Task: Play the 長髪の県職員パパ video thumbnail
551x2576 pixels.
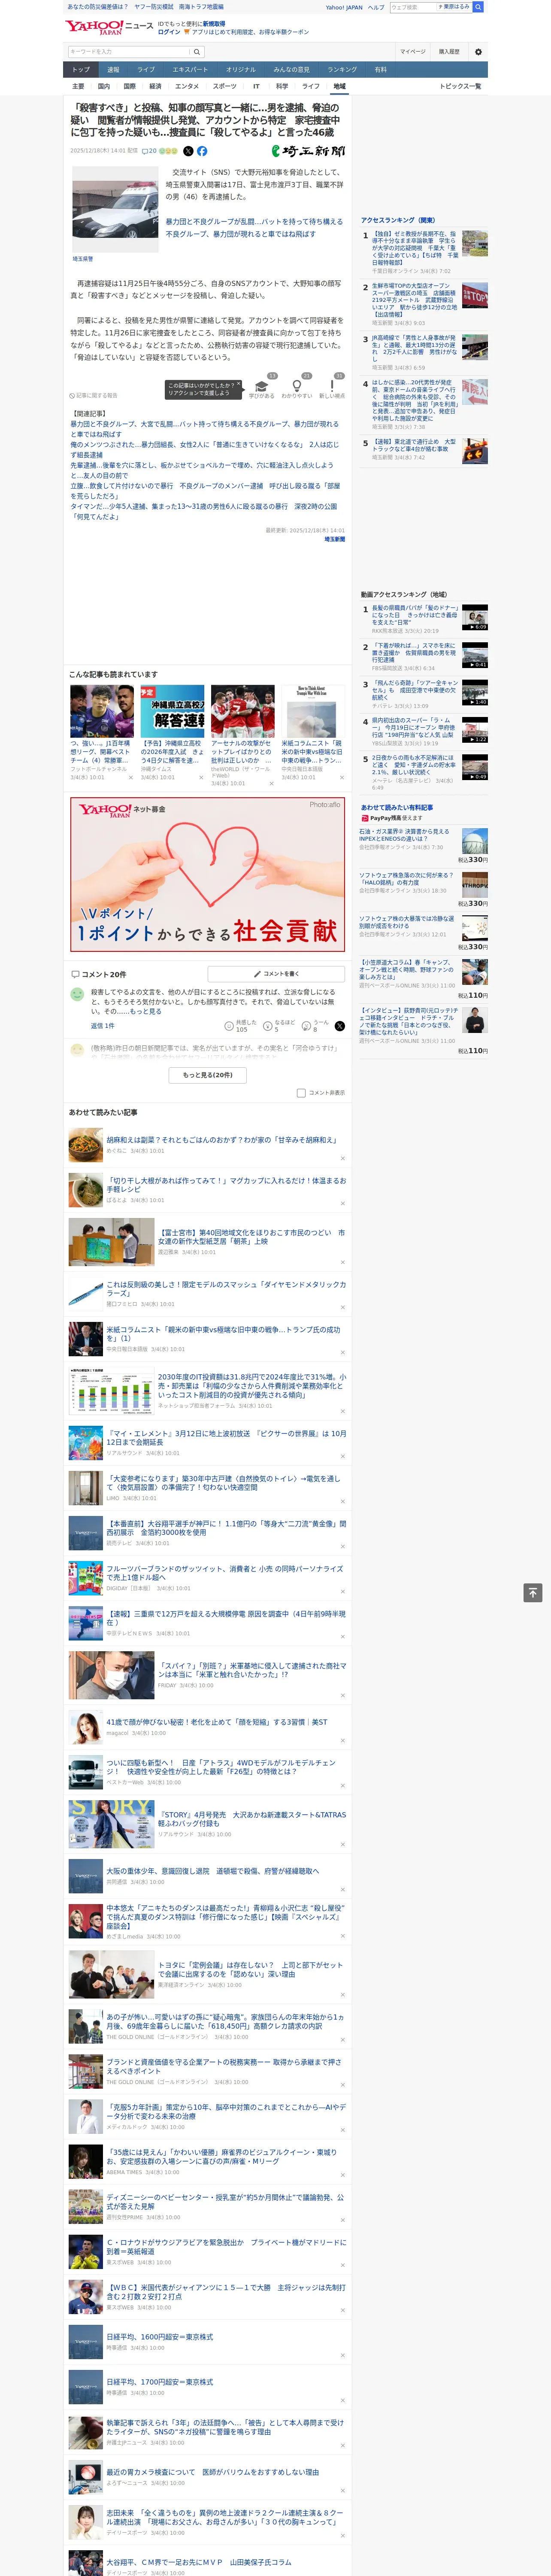Action: [475, 617]
